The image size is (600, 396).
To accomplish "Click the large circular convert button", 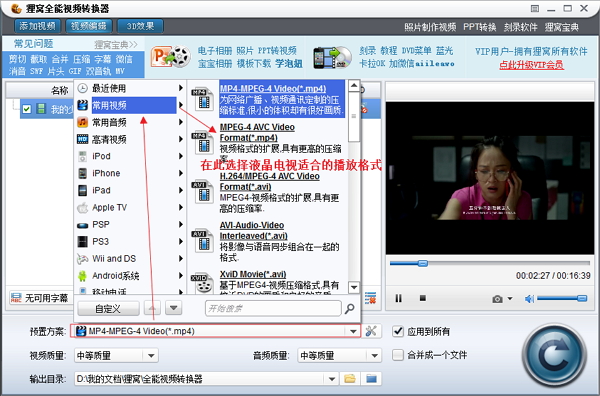I will (554, 355).
